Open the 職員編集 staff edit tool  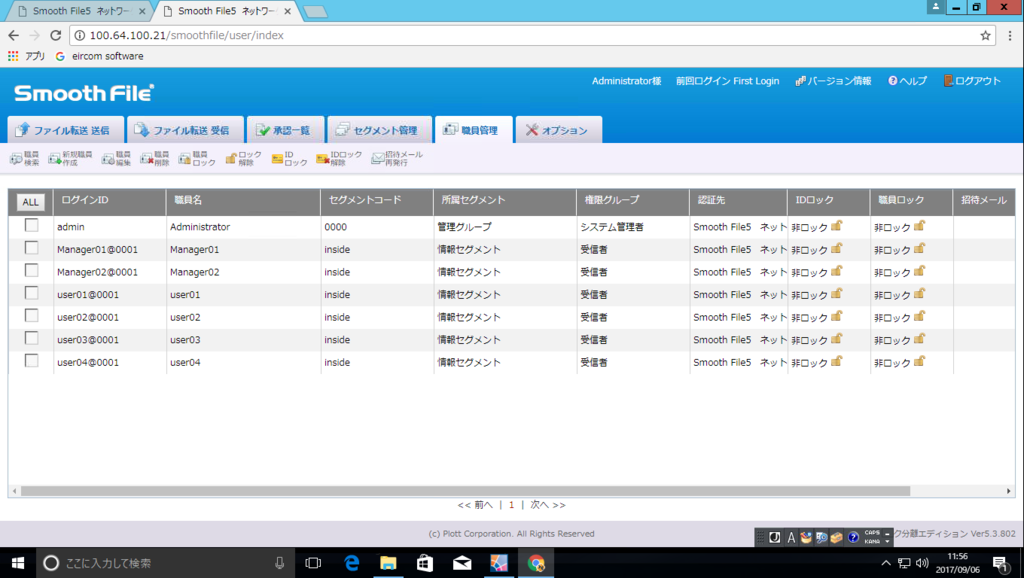pos(116,158)
